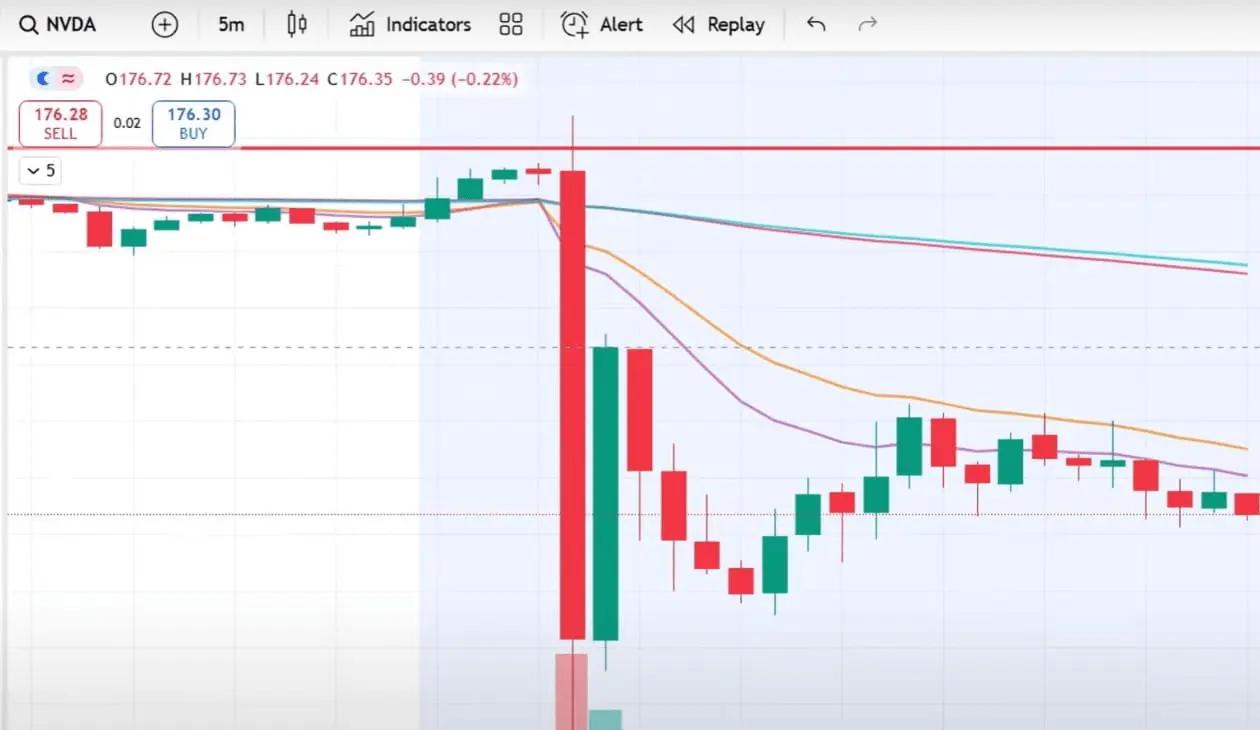This screenshot has width=1260, height=730.
Task: Click the 176.28 SELL button
Action: click(x=61, y=123)
